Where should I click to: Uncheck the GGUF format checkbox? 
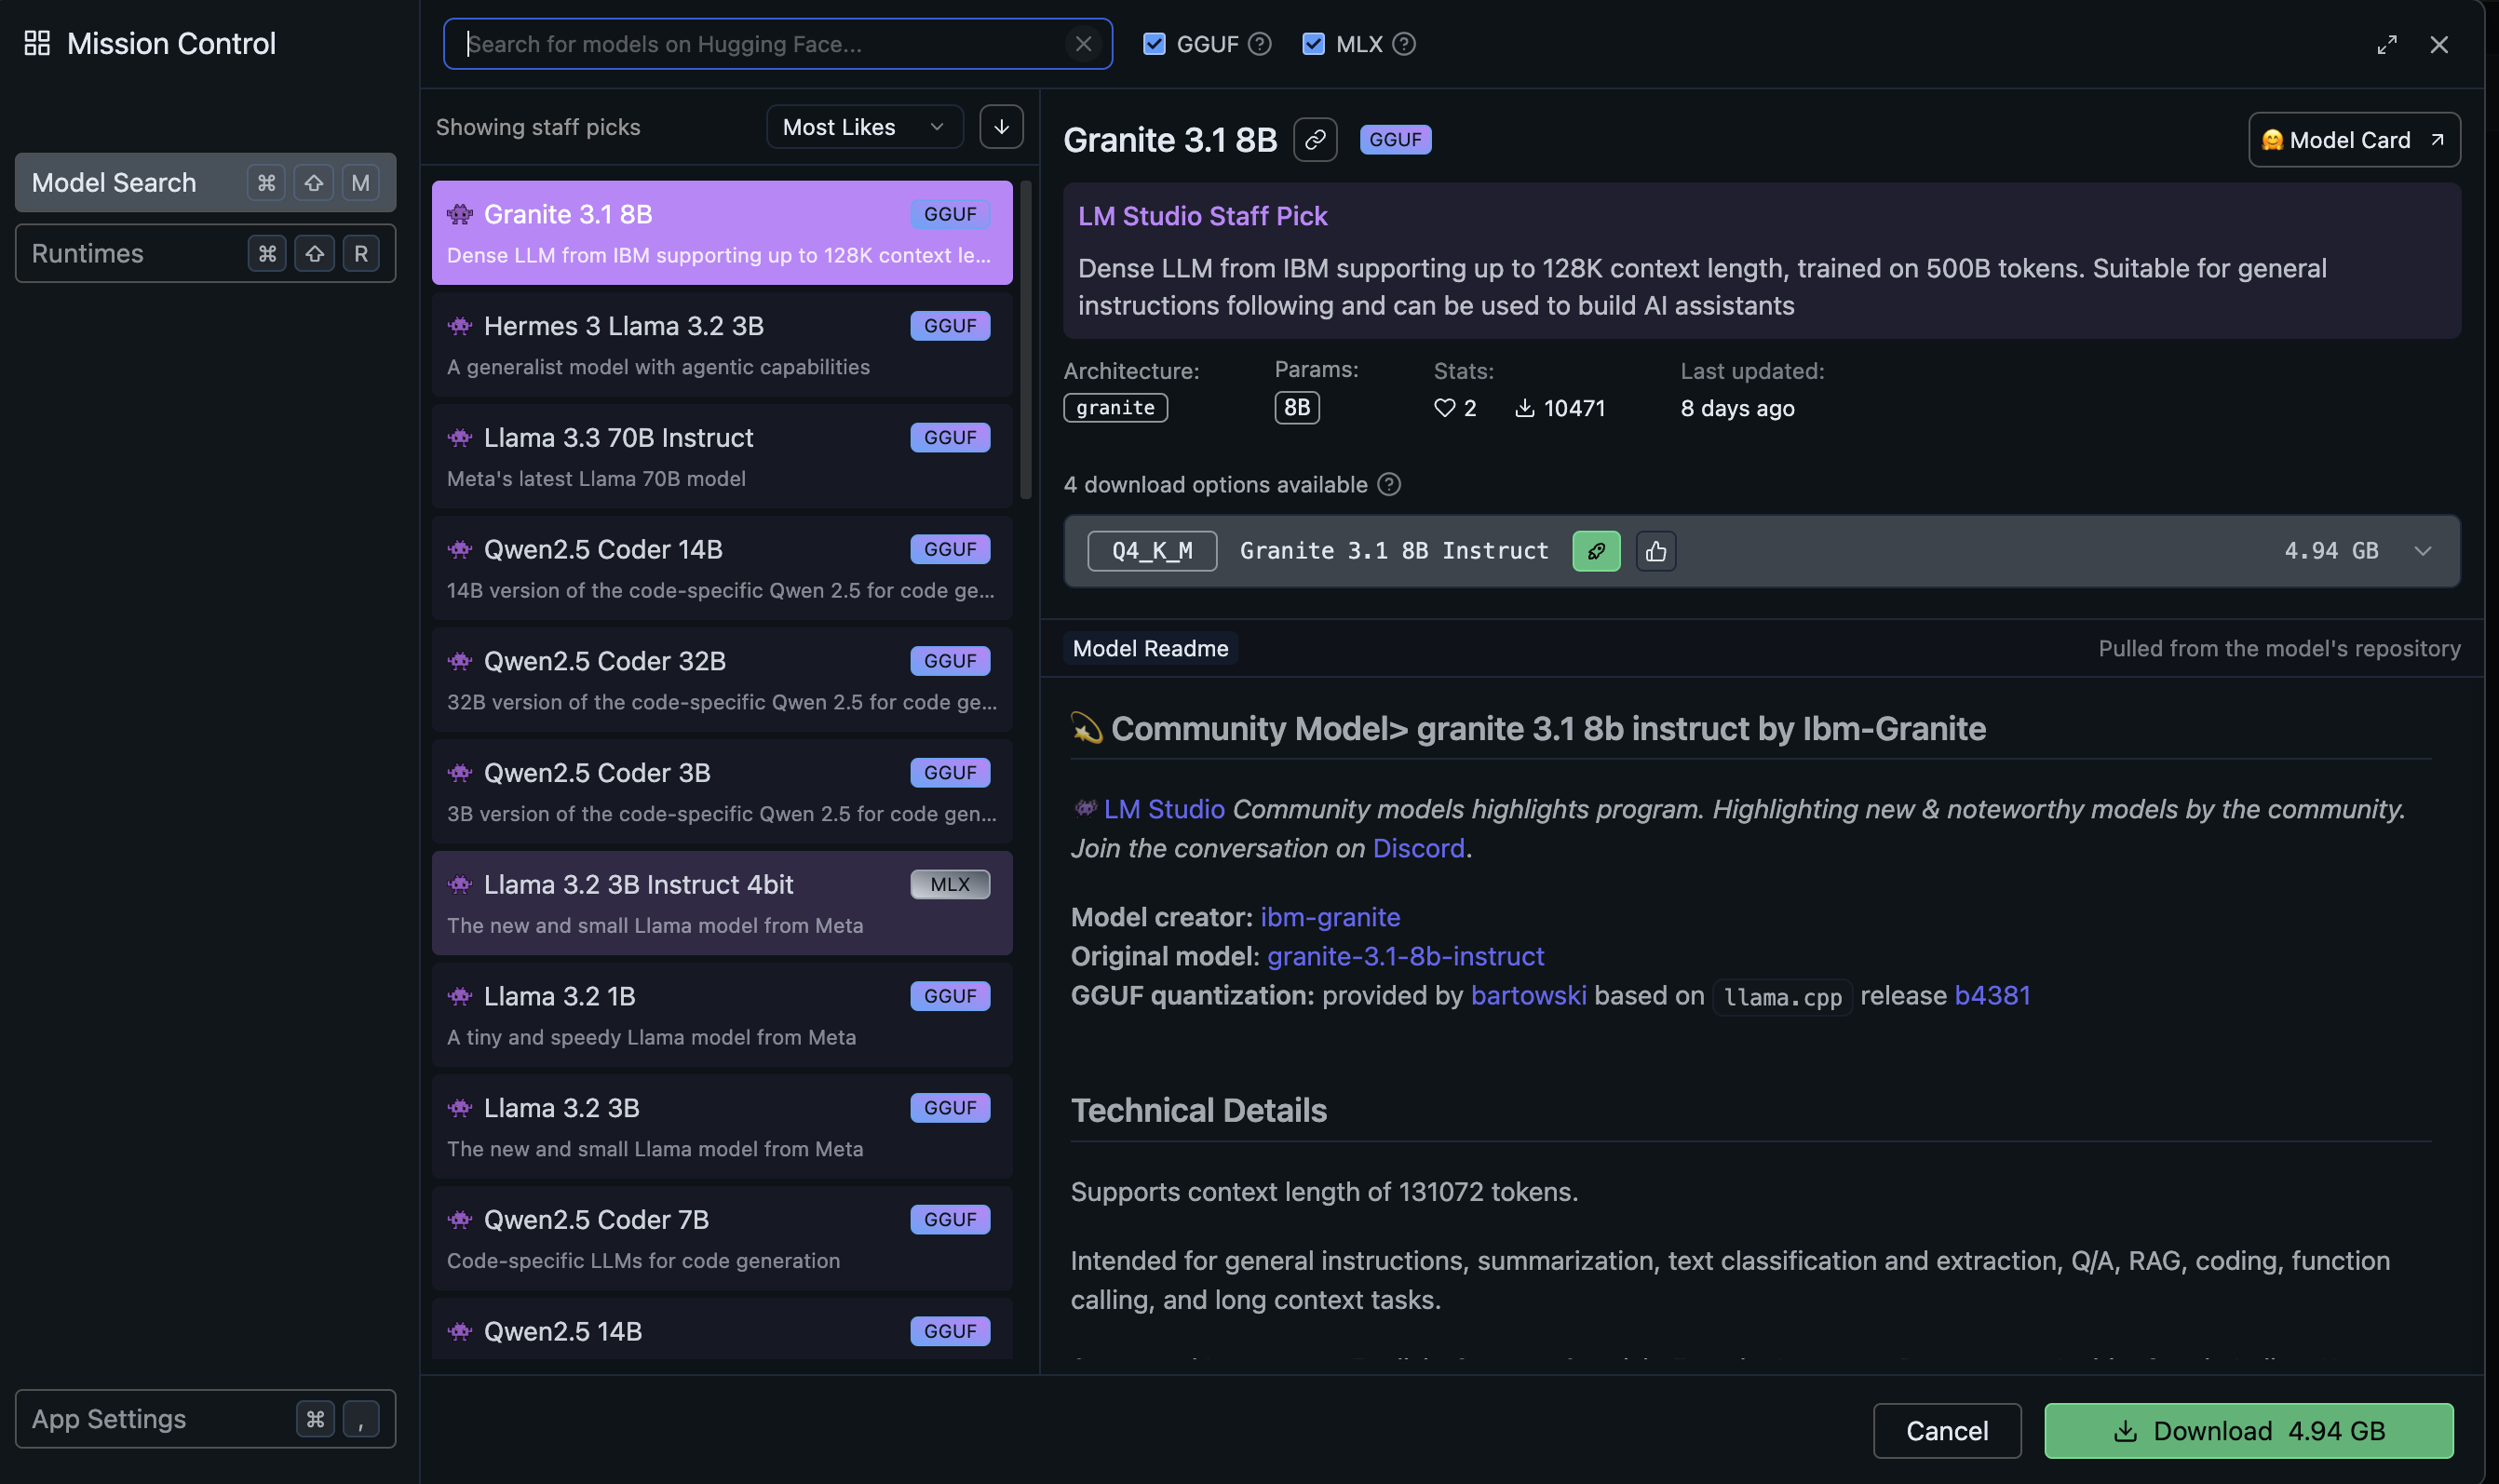(1154, 44)
